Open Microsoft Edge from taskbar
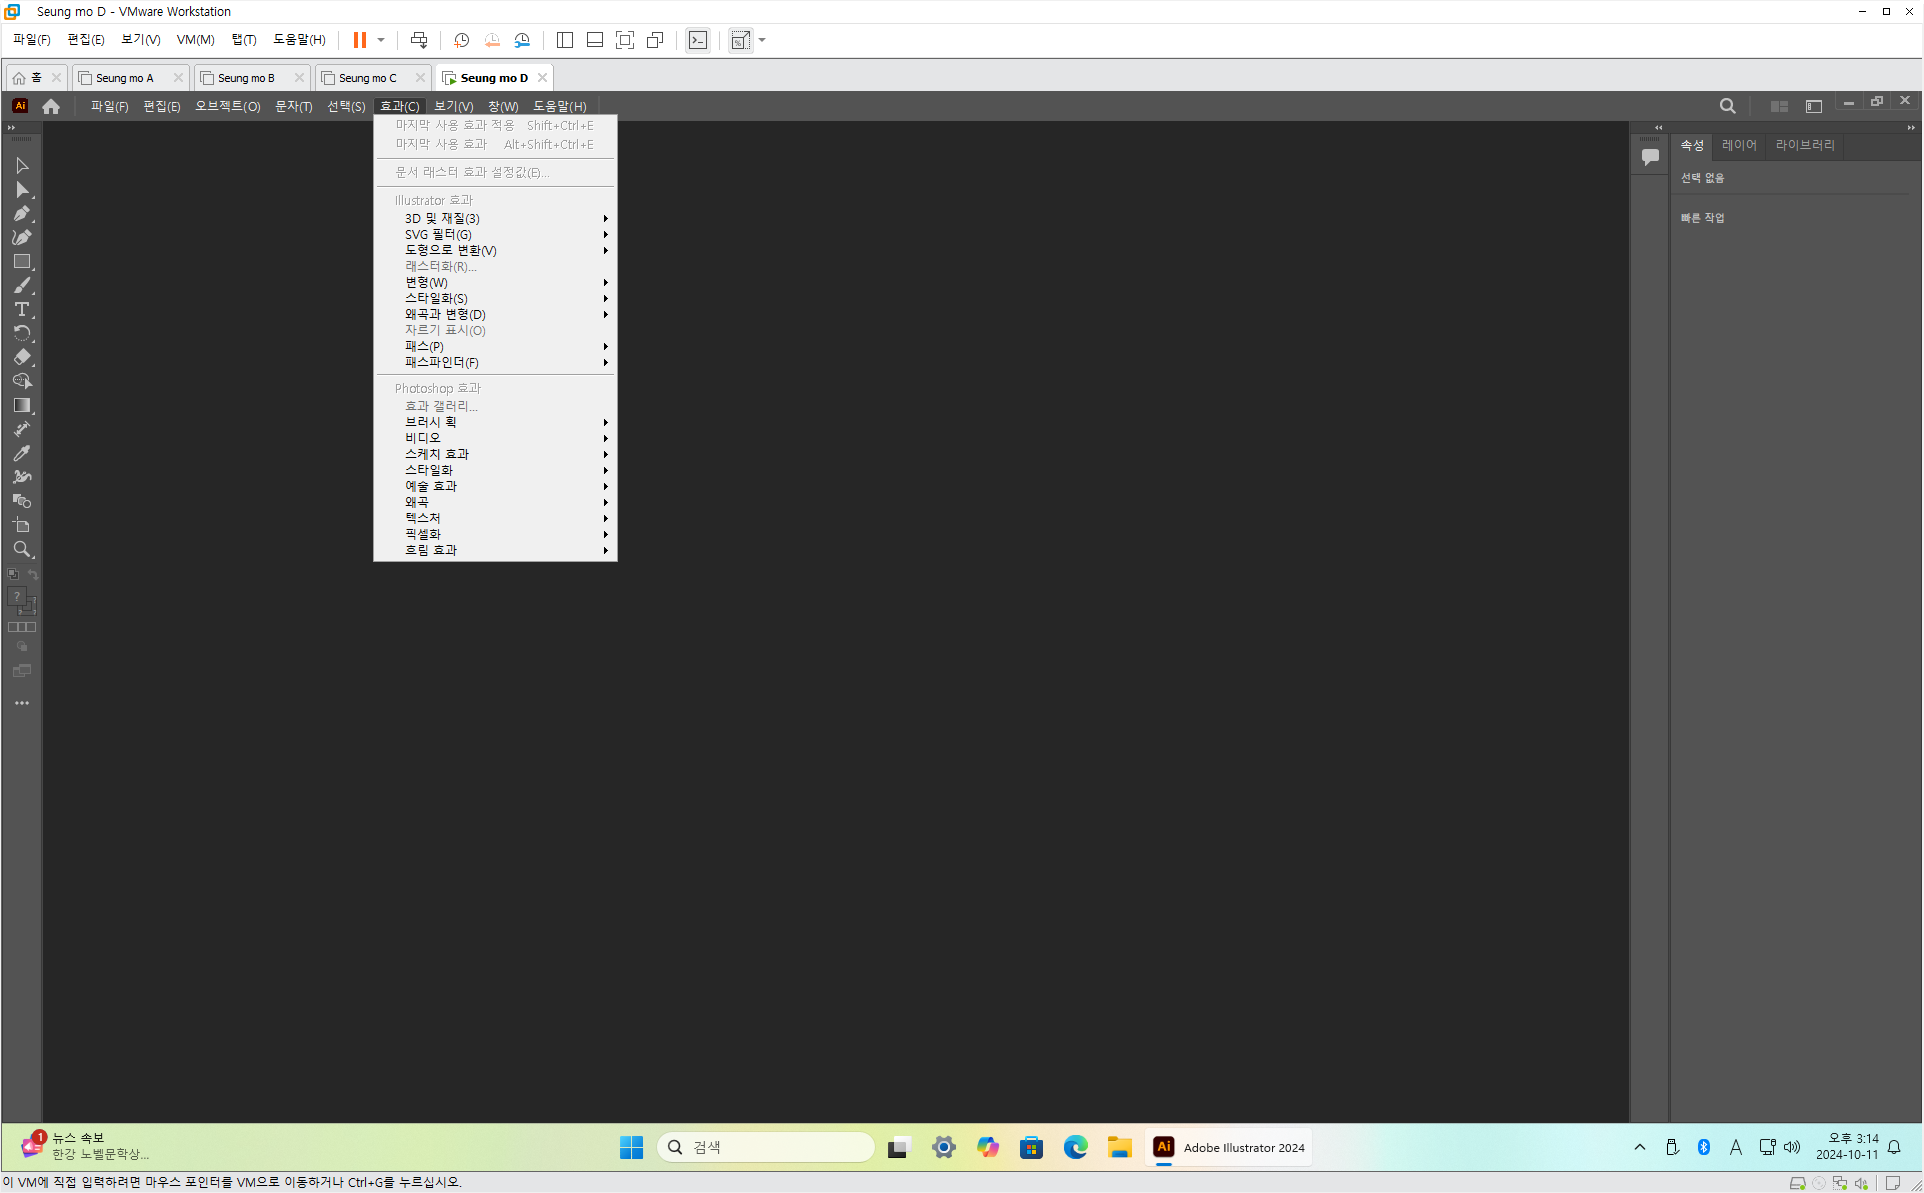 (x=1075, y=1147)
